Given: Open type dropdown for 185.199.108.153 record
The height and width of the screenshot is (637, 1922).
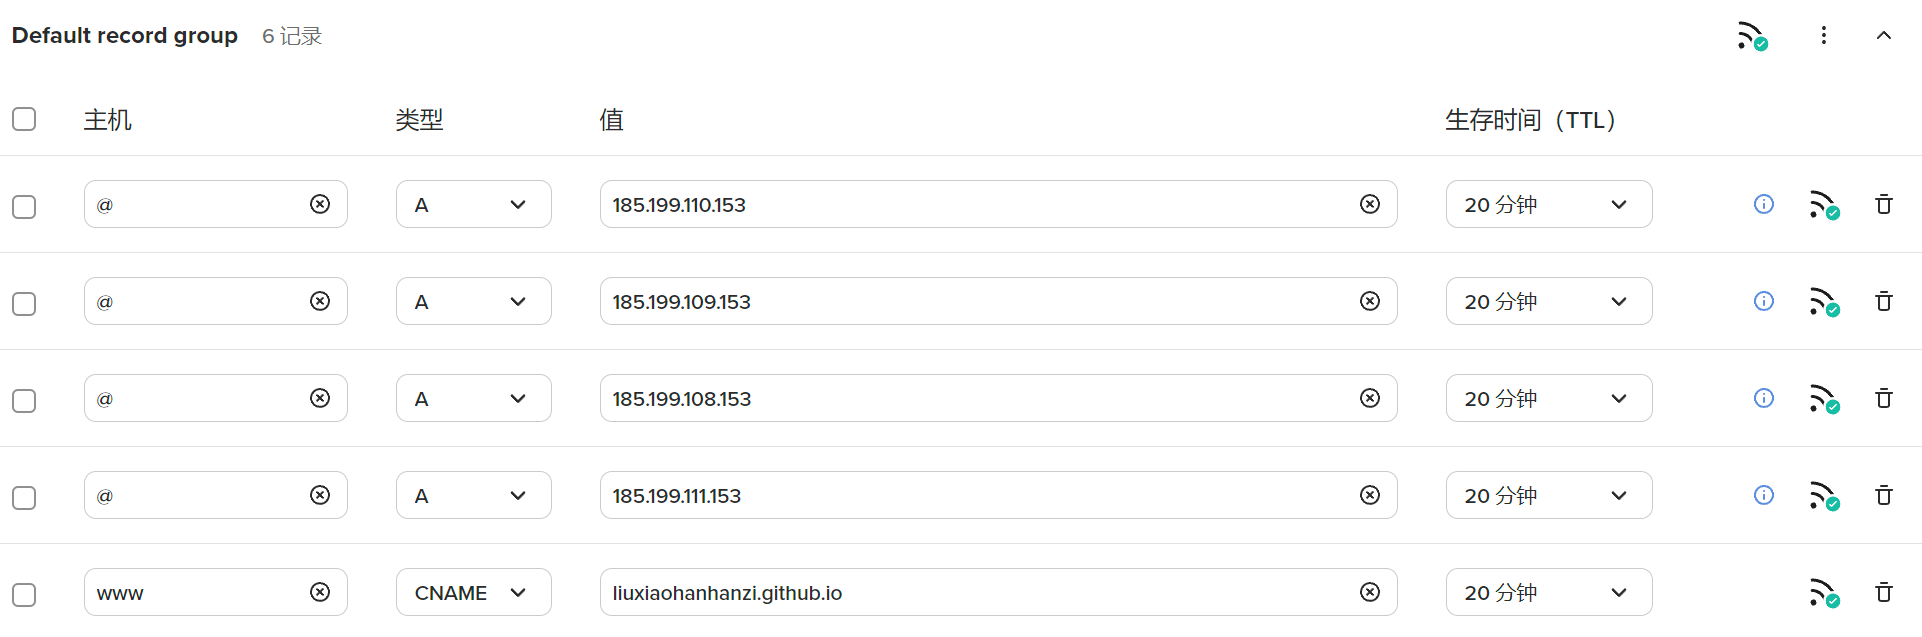Looking at the screenshot, I should 473,398.
